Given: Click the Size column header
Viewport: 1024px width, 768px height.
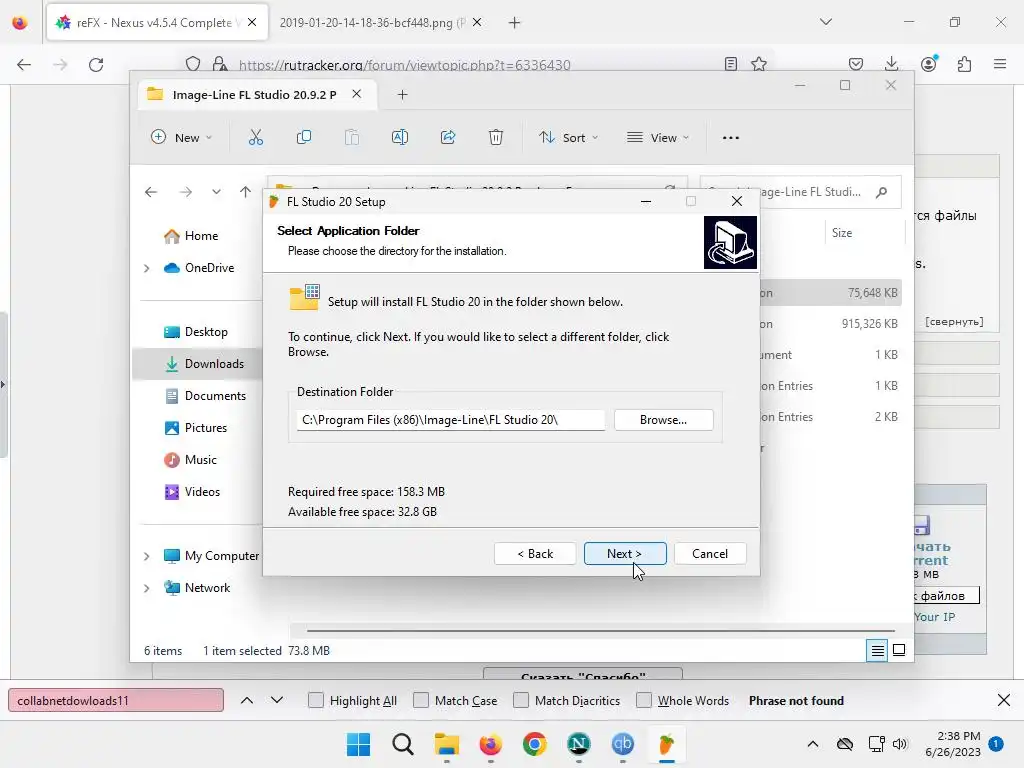Looking at the screenshot, I should [842, 232].
